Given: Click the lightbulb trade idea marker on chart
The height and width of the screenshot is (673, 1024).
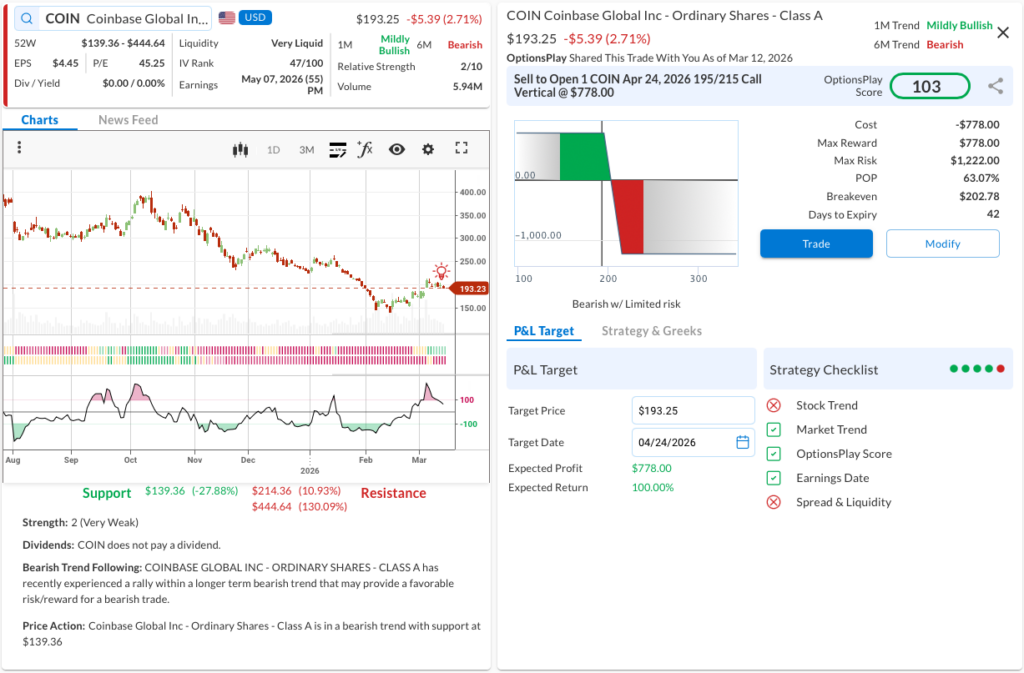Looking at the screenshot, I should click(441, 271).
